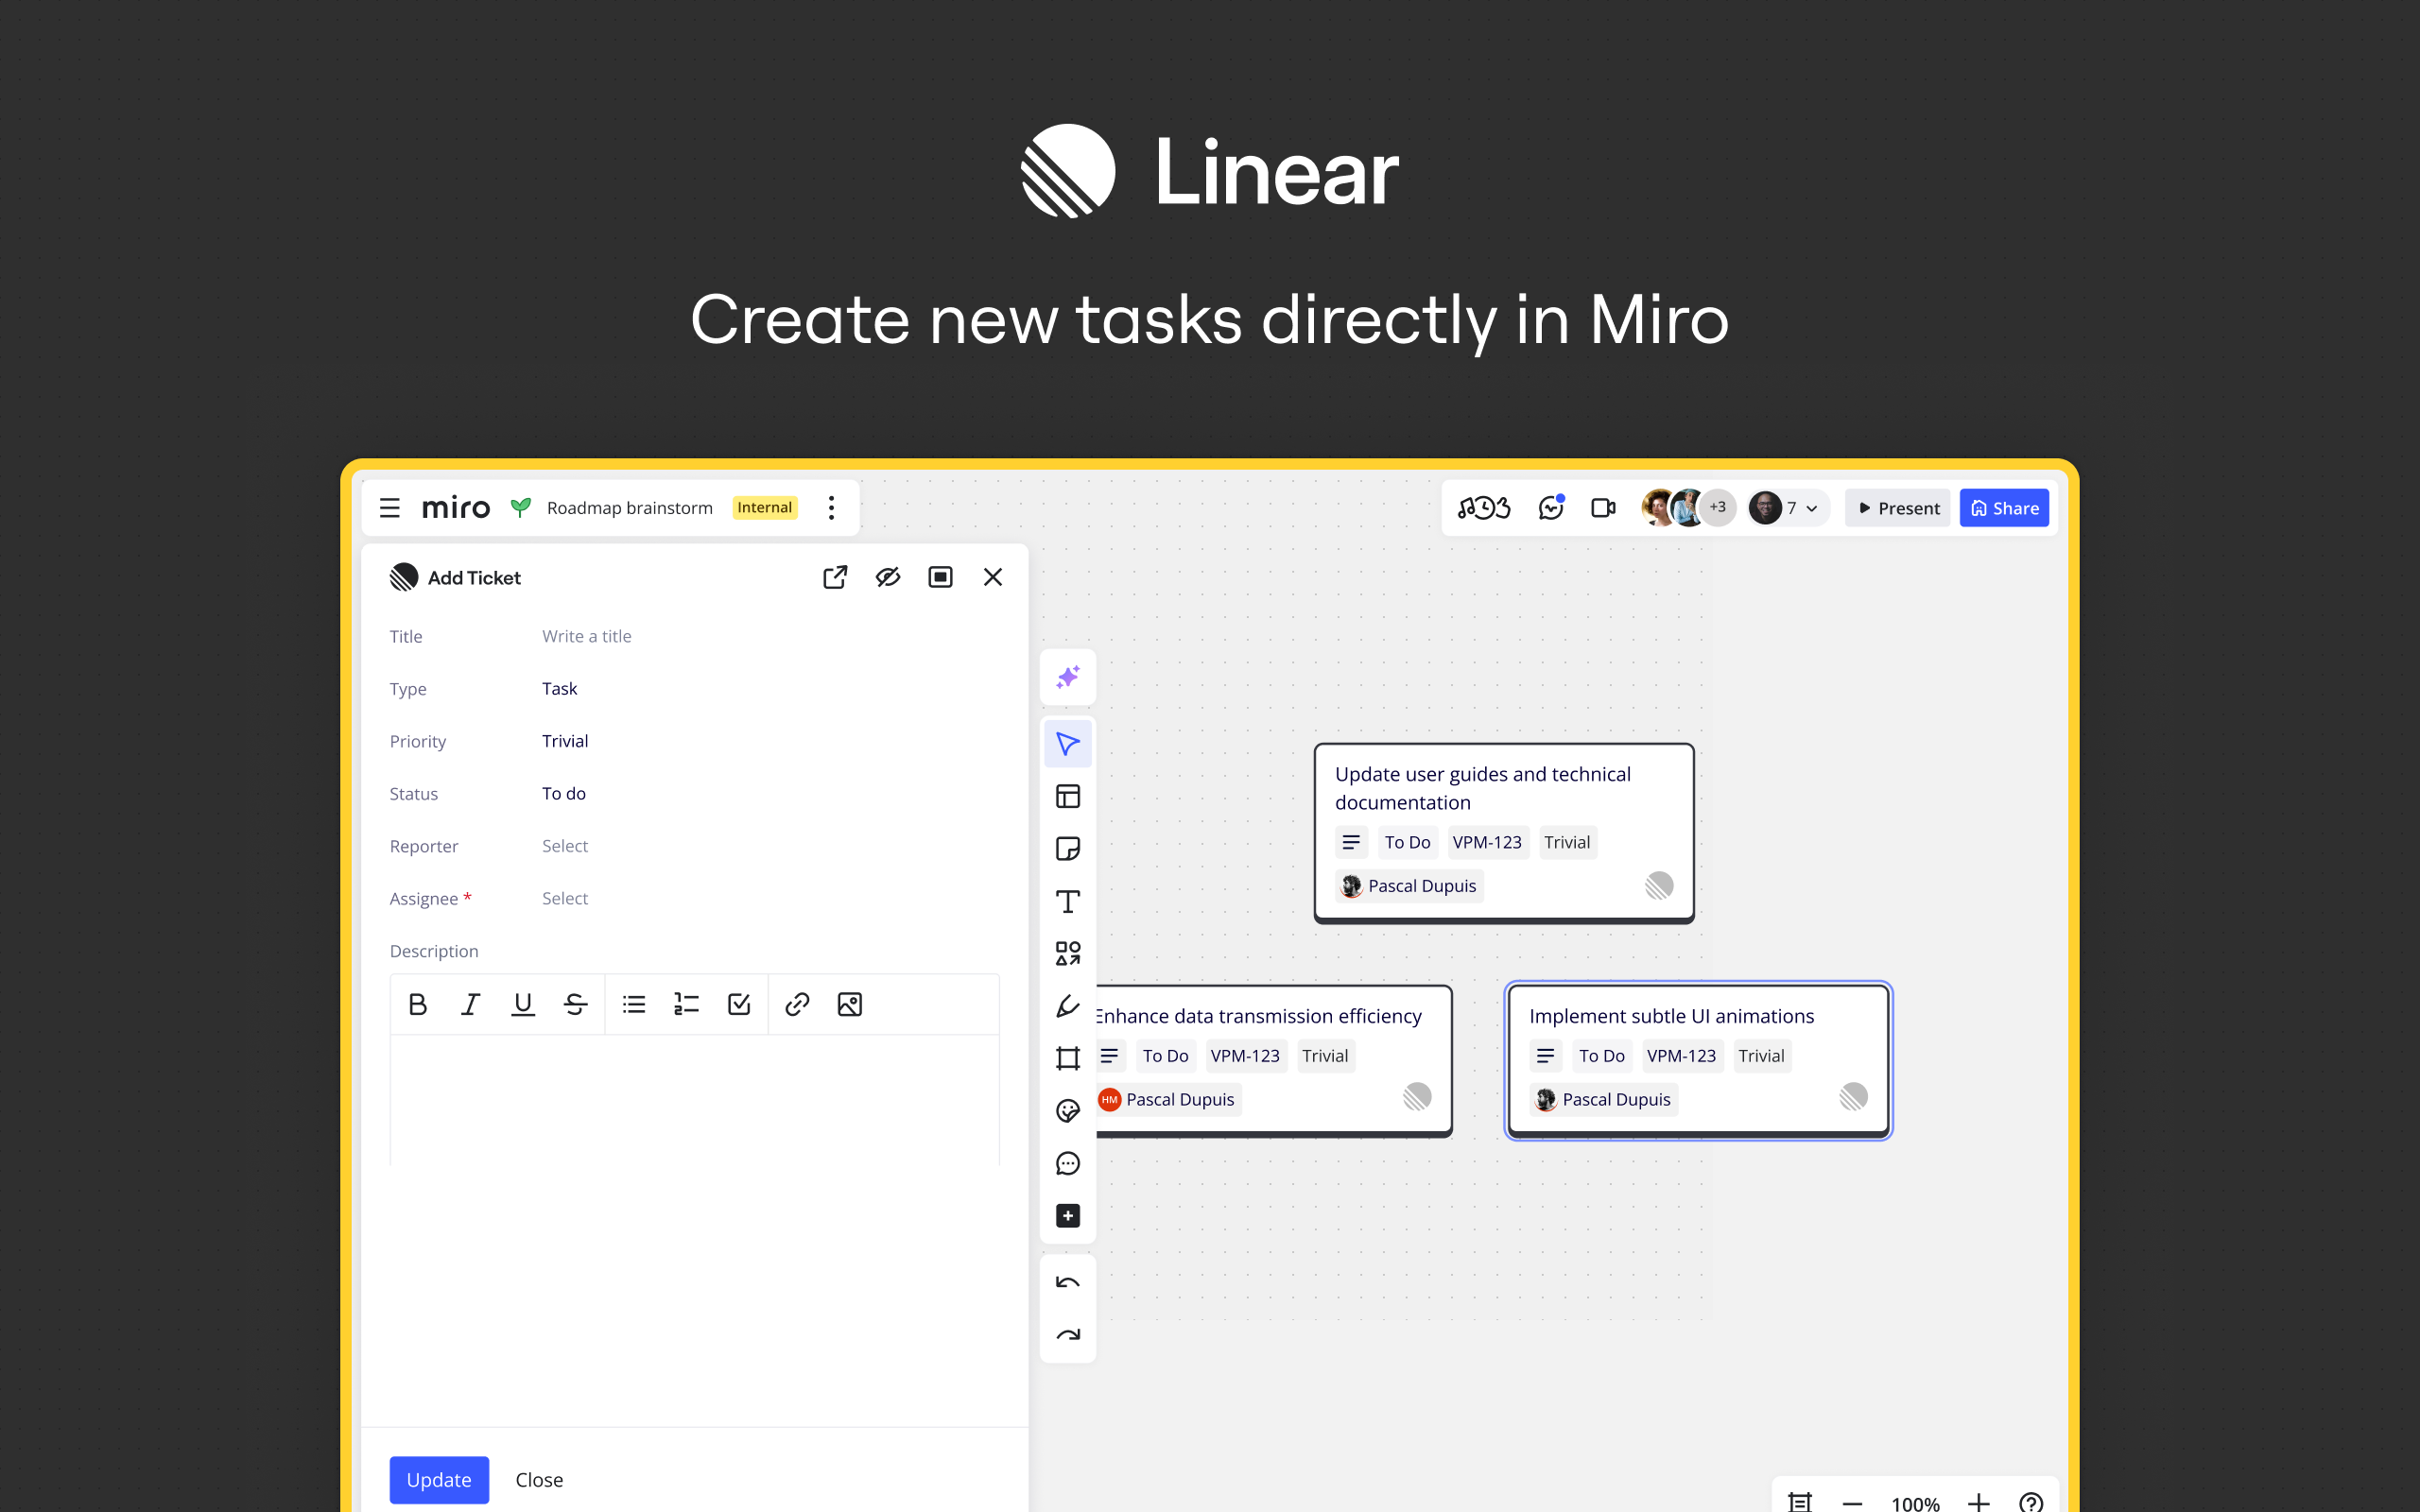Click To Do tag on Update user guides card
Screen dimensions: 2420x1512
(x=1407, y=842)
